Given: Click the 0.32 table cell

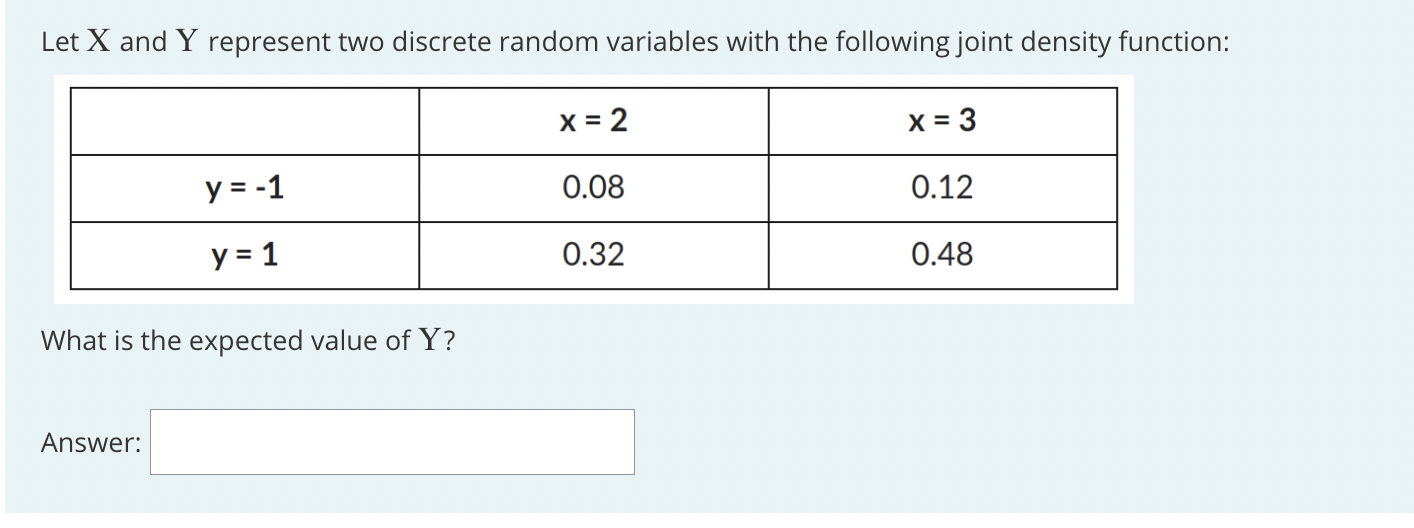Looking at the screenshot, I should (x=594, y=256).
